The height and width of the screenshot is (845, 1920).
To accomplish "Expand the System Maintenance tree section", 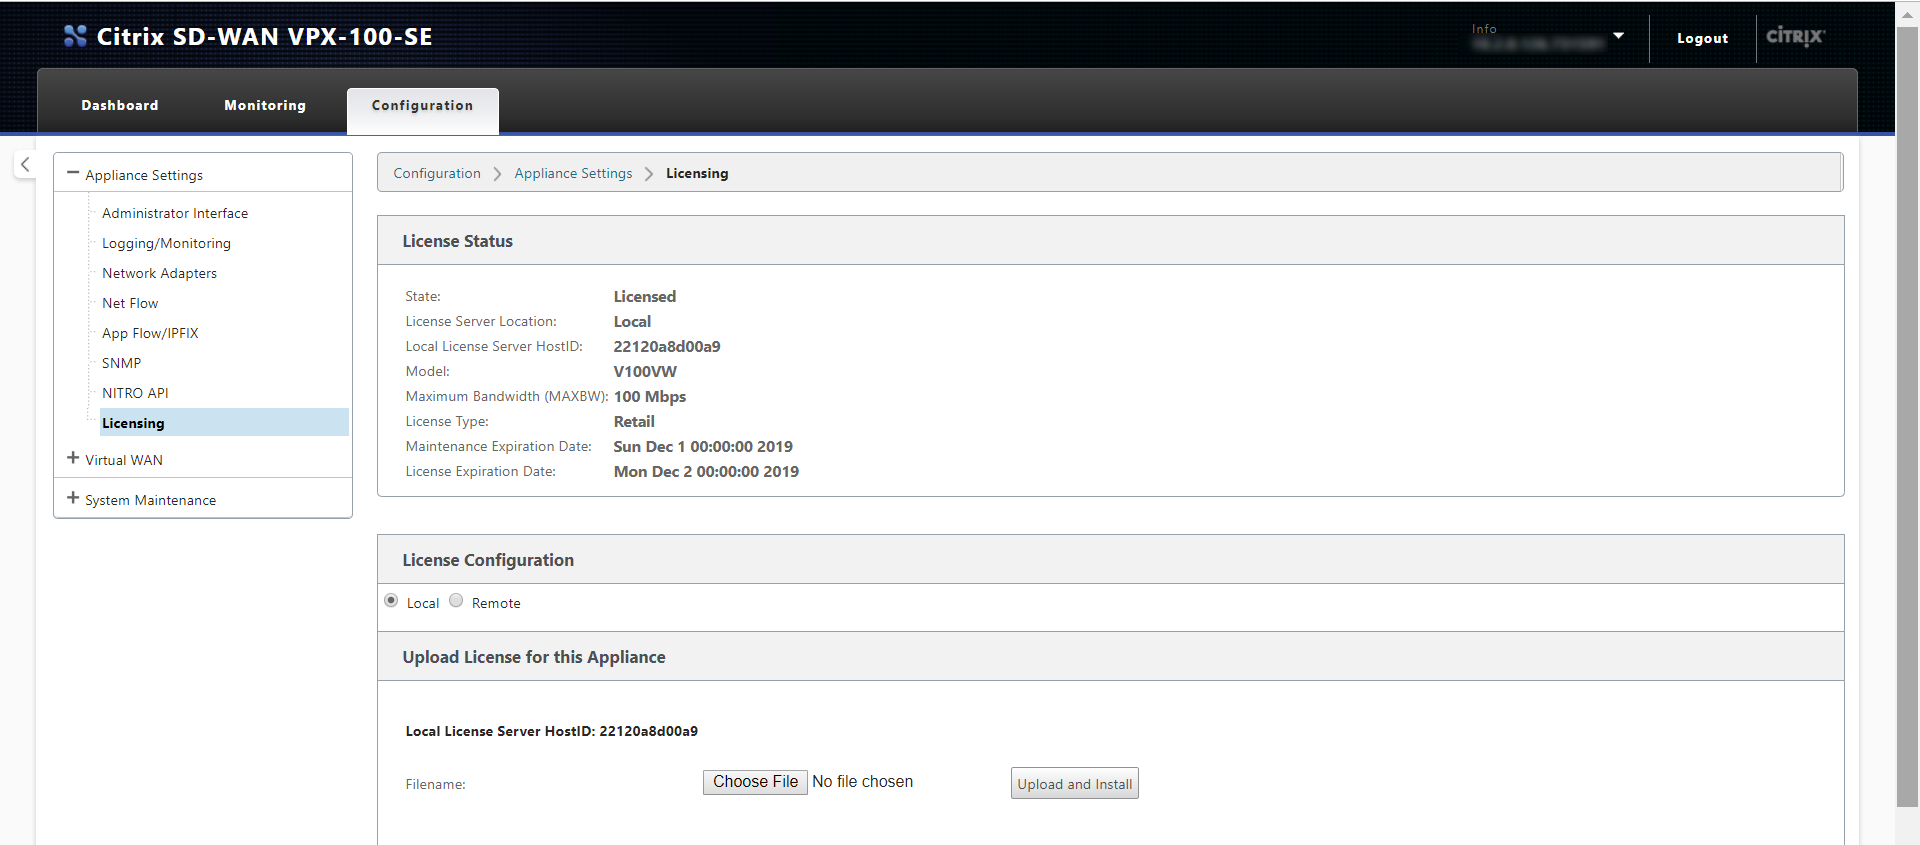I will (73, 498).
